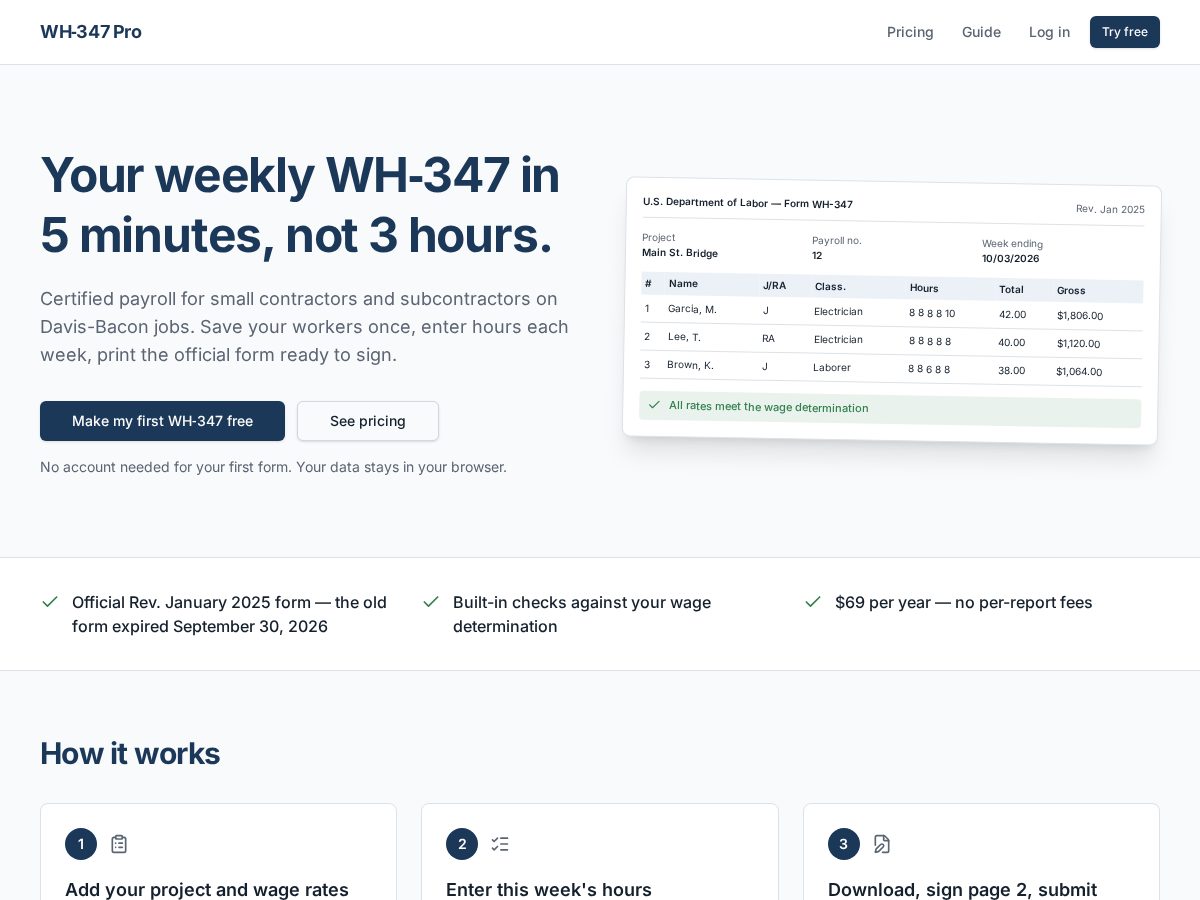Viewport: 1200px width, 900px height.
Task: Click the main headline about 5 minutes
Action: pyautogui.click(x=300, y=204)
